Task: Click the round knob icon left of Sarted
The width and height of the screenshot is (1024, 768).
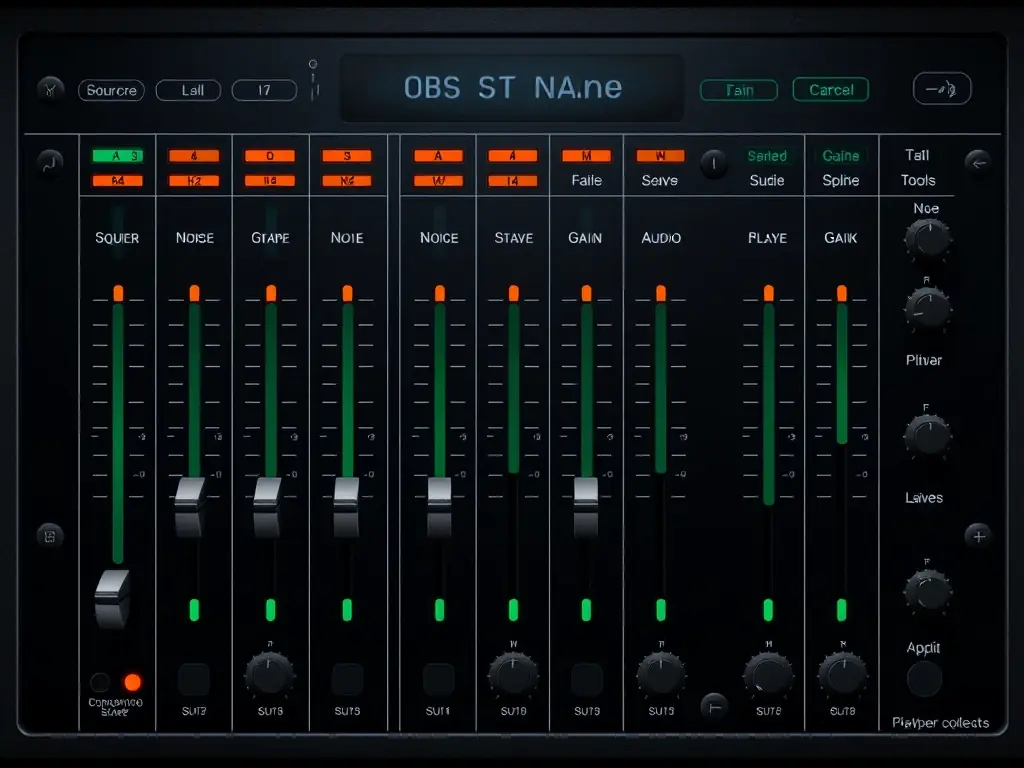Action: tap(714, 163)
